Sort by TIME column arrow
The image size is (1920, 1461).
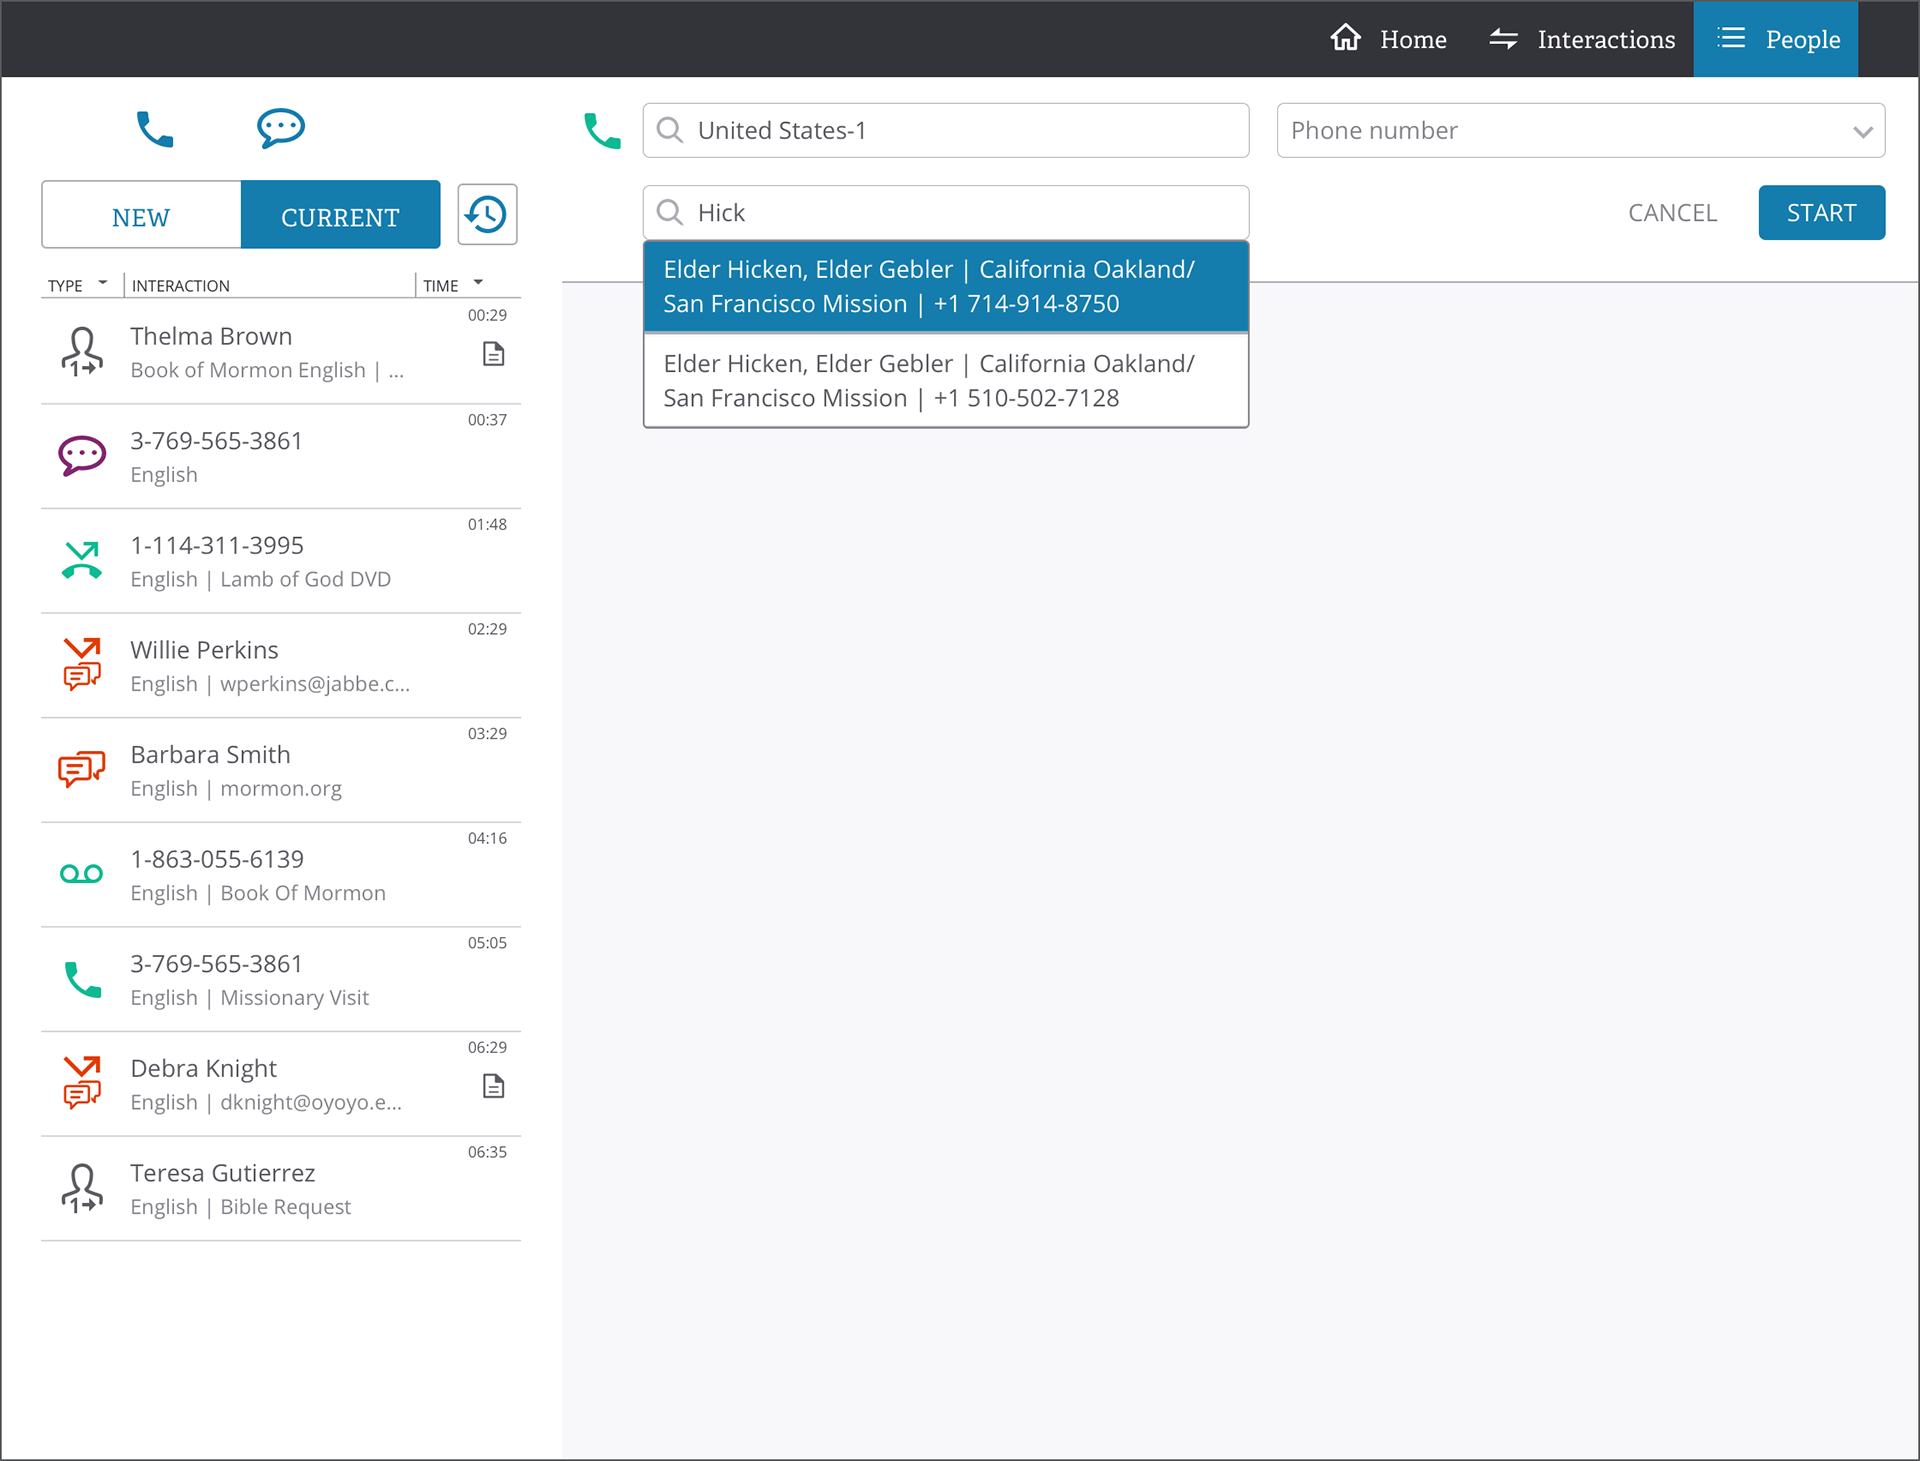pyautogui.click(x=478, y=283)
